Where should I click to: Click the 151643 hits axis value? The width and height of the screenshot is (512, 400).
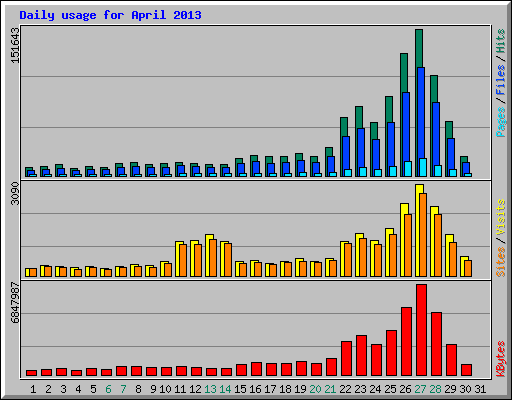[15, 45]
